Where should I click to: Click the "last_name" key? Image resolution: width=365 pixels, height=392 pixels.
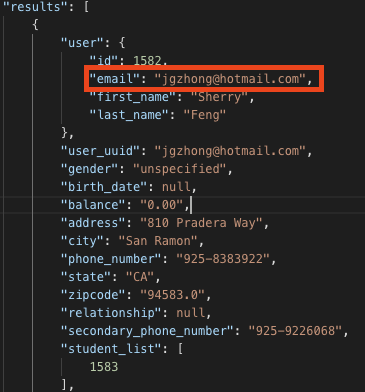pos(129,115)
